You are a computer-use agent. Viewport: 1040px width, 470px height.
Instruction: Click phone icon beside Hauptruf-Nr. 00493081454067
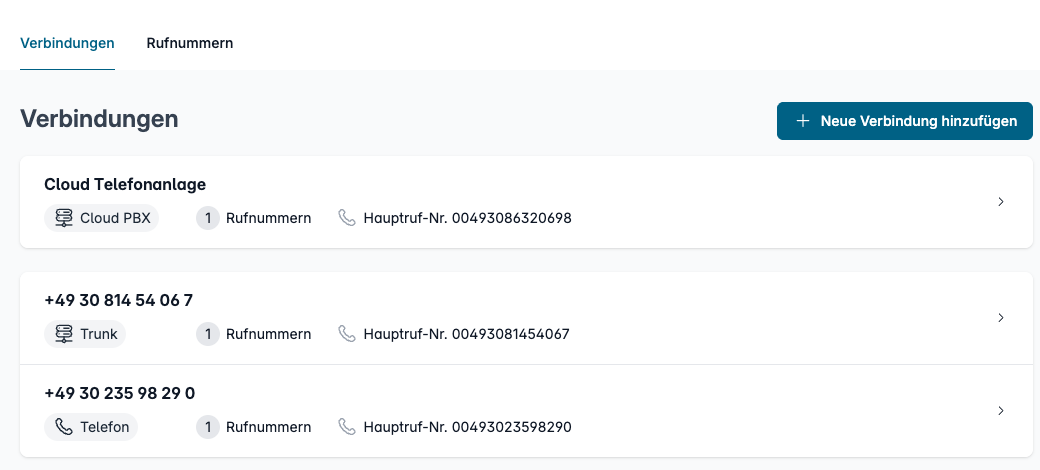[348, 334]
